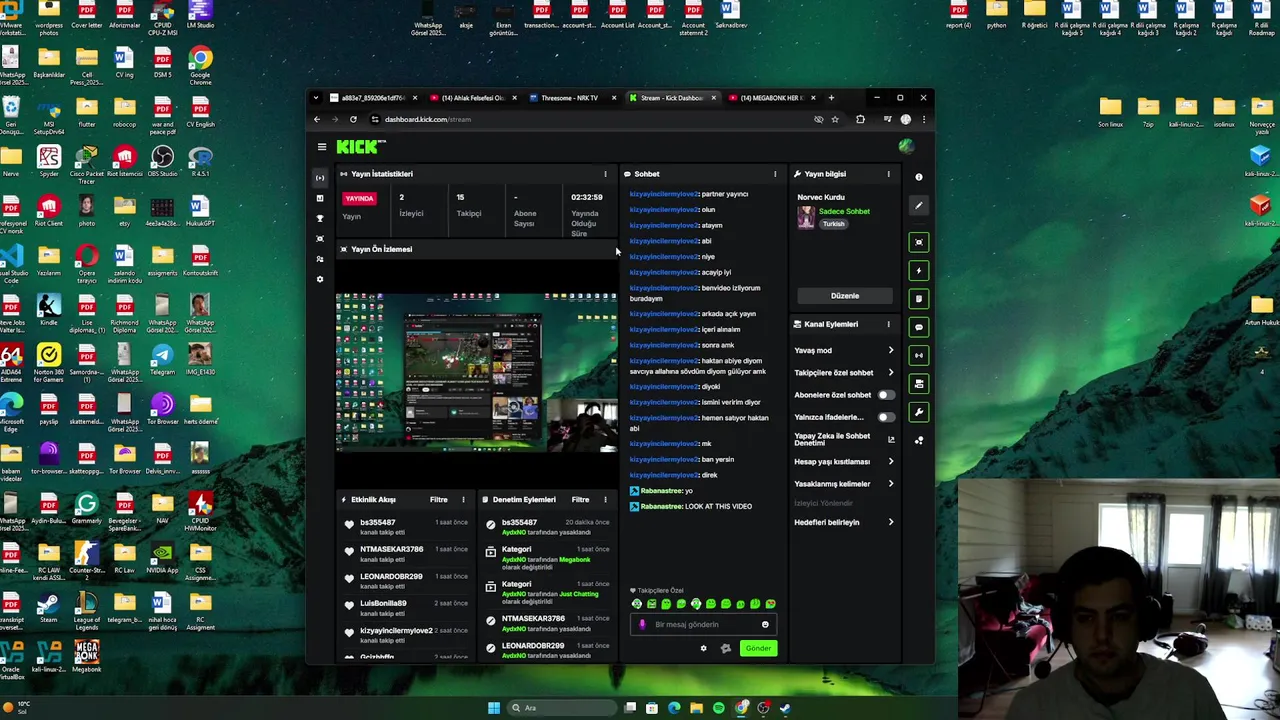Open Filtre in Denetim Eylemleri

[580, 499]
